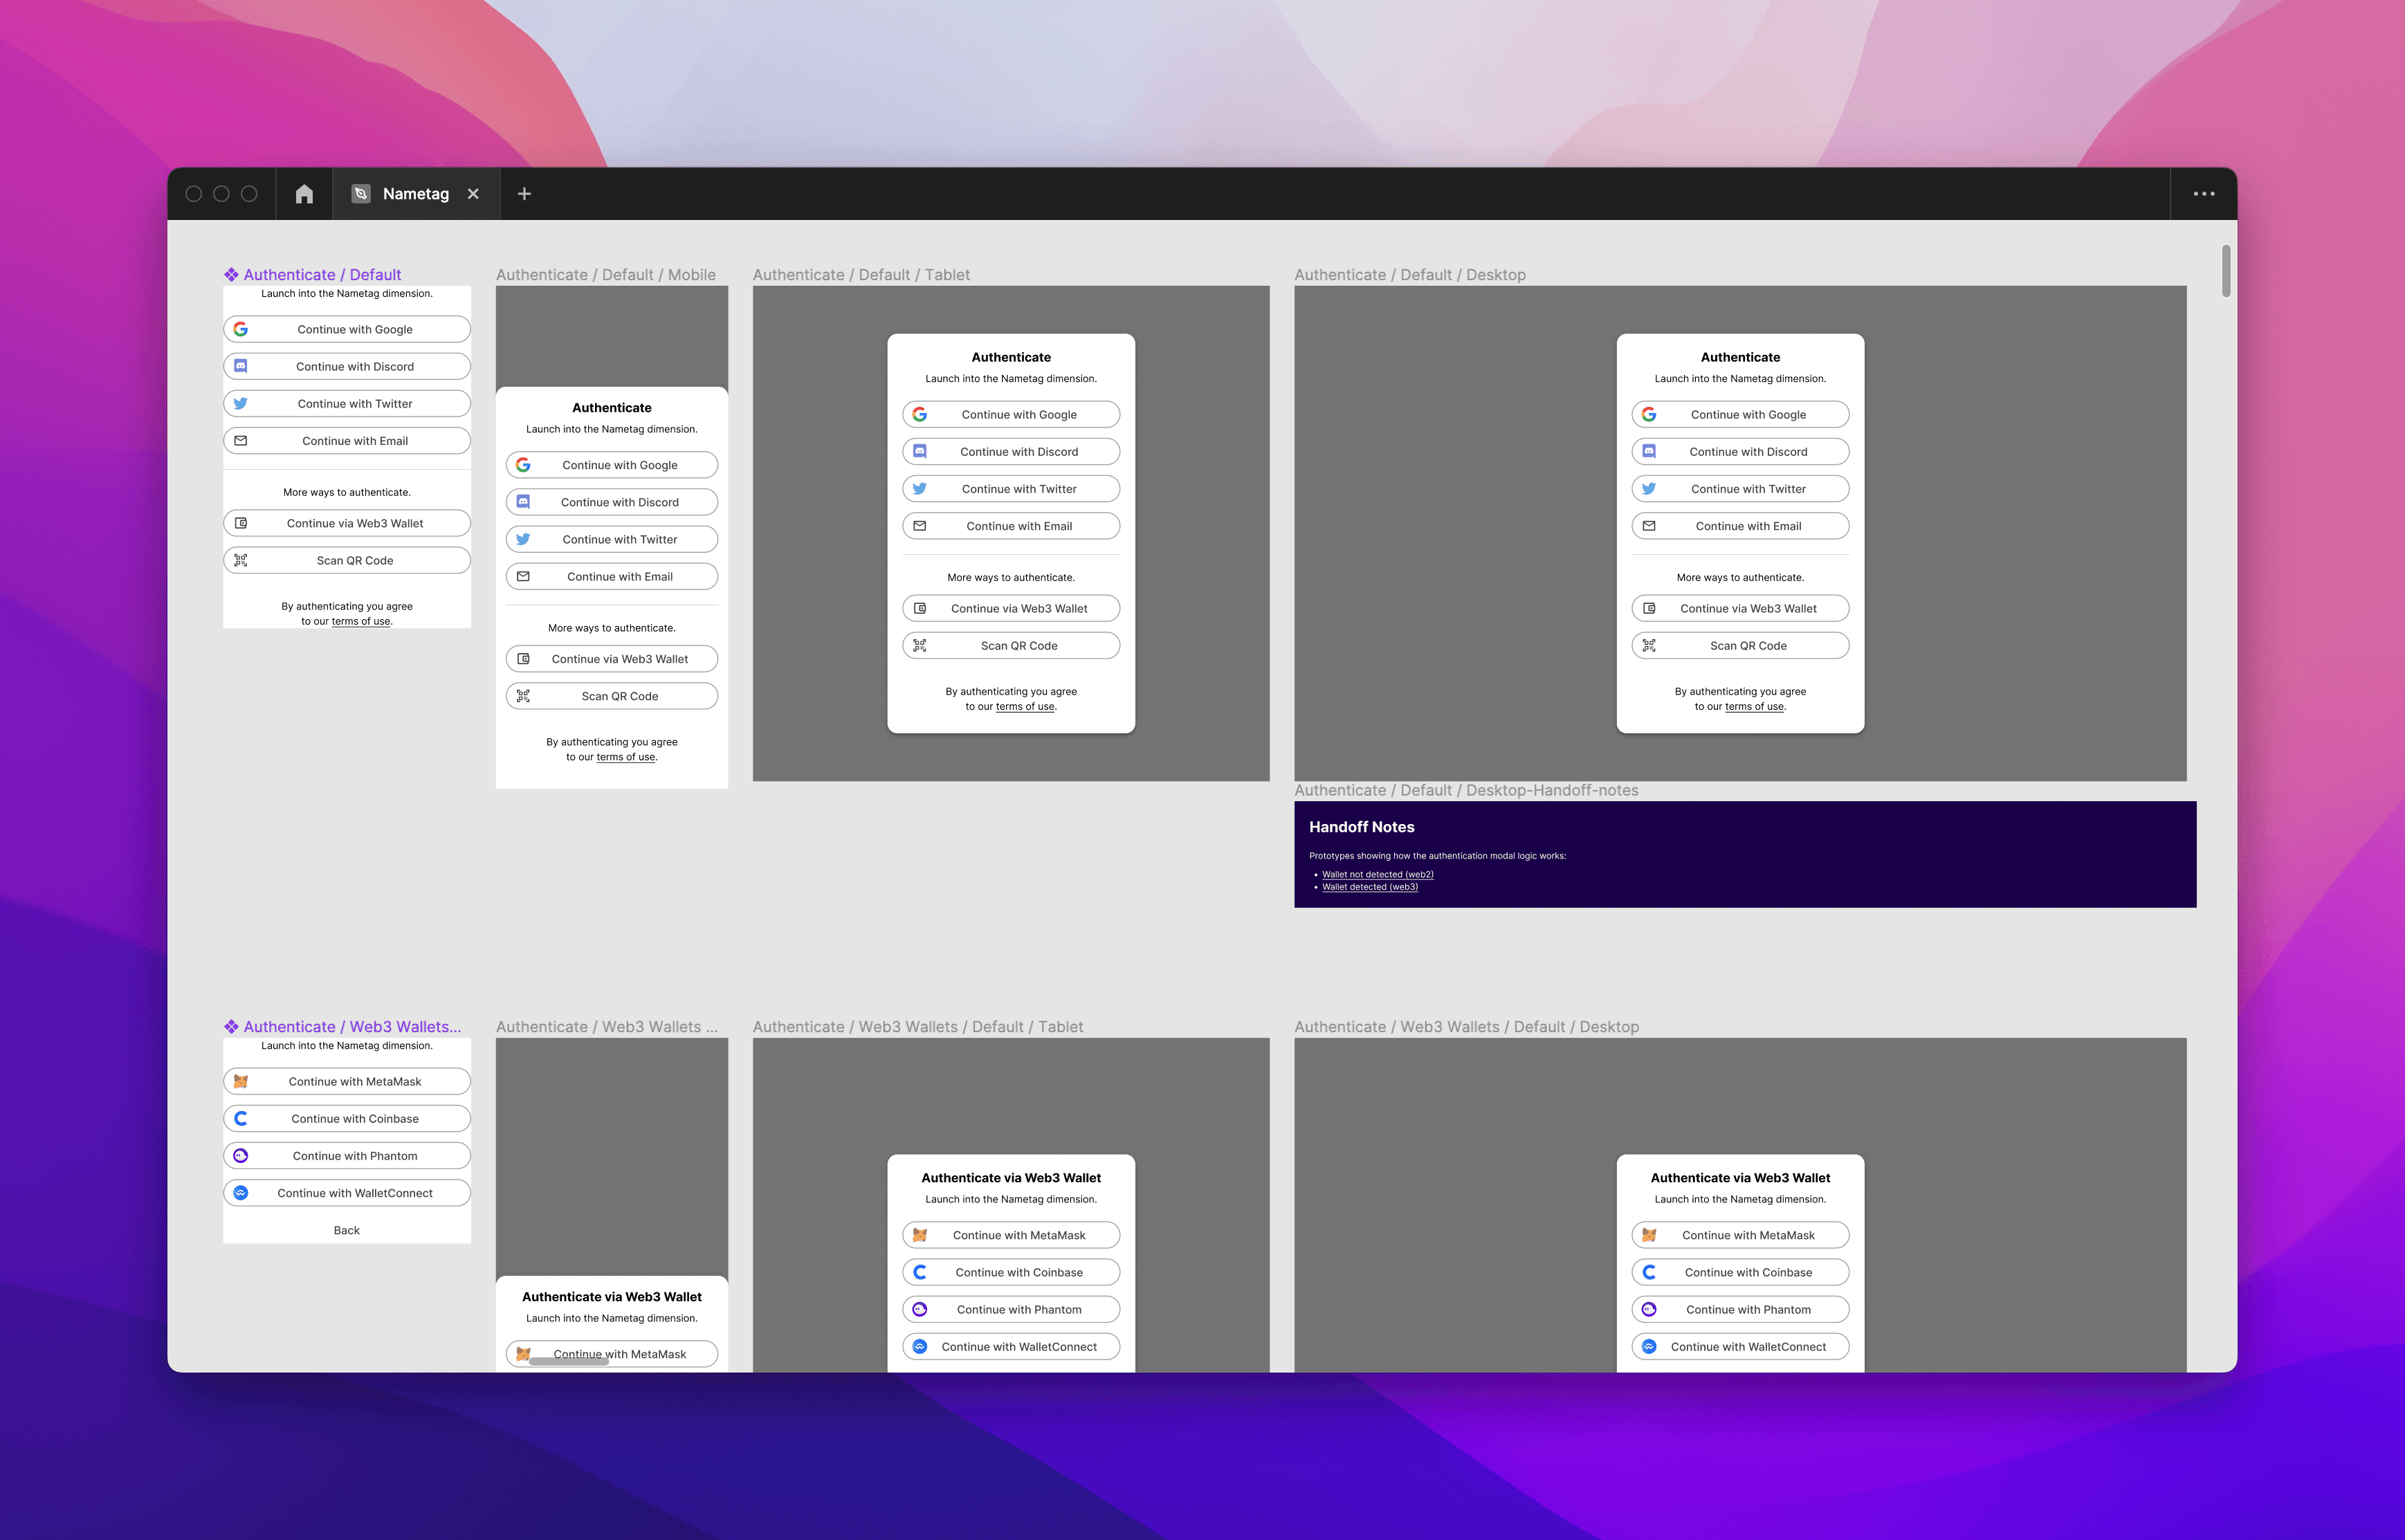Open 'Wallet not detected (web2)' prototype link
2405x1540 pixels.
[x=1377, y=875]
